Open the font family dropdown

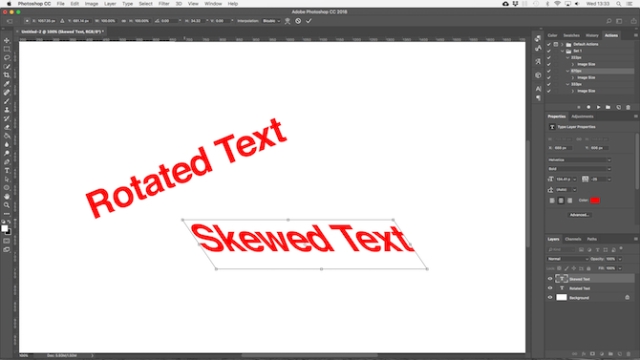click(579, 160)
